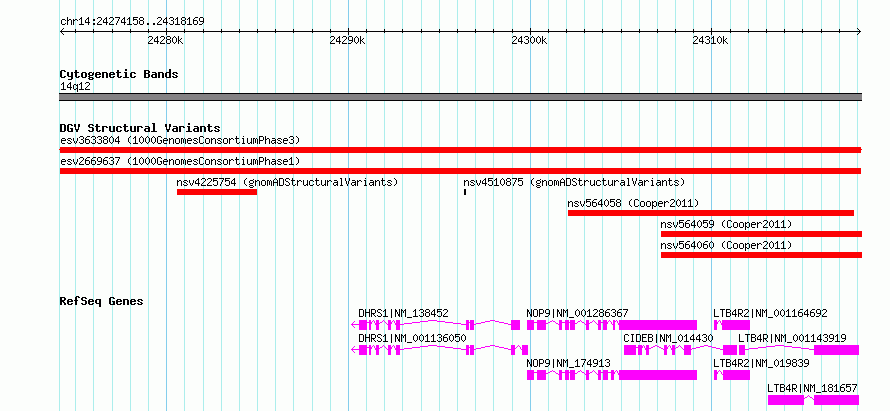Click the NOP9|NM_174913 gene label
This screenshot has width=890, height=411.
click(569, 363)
